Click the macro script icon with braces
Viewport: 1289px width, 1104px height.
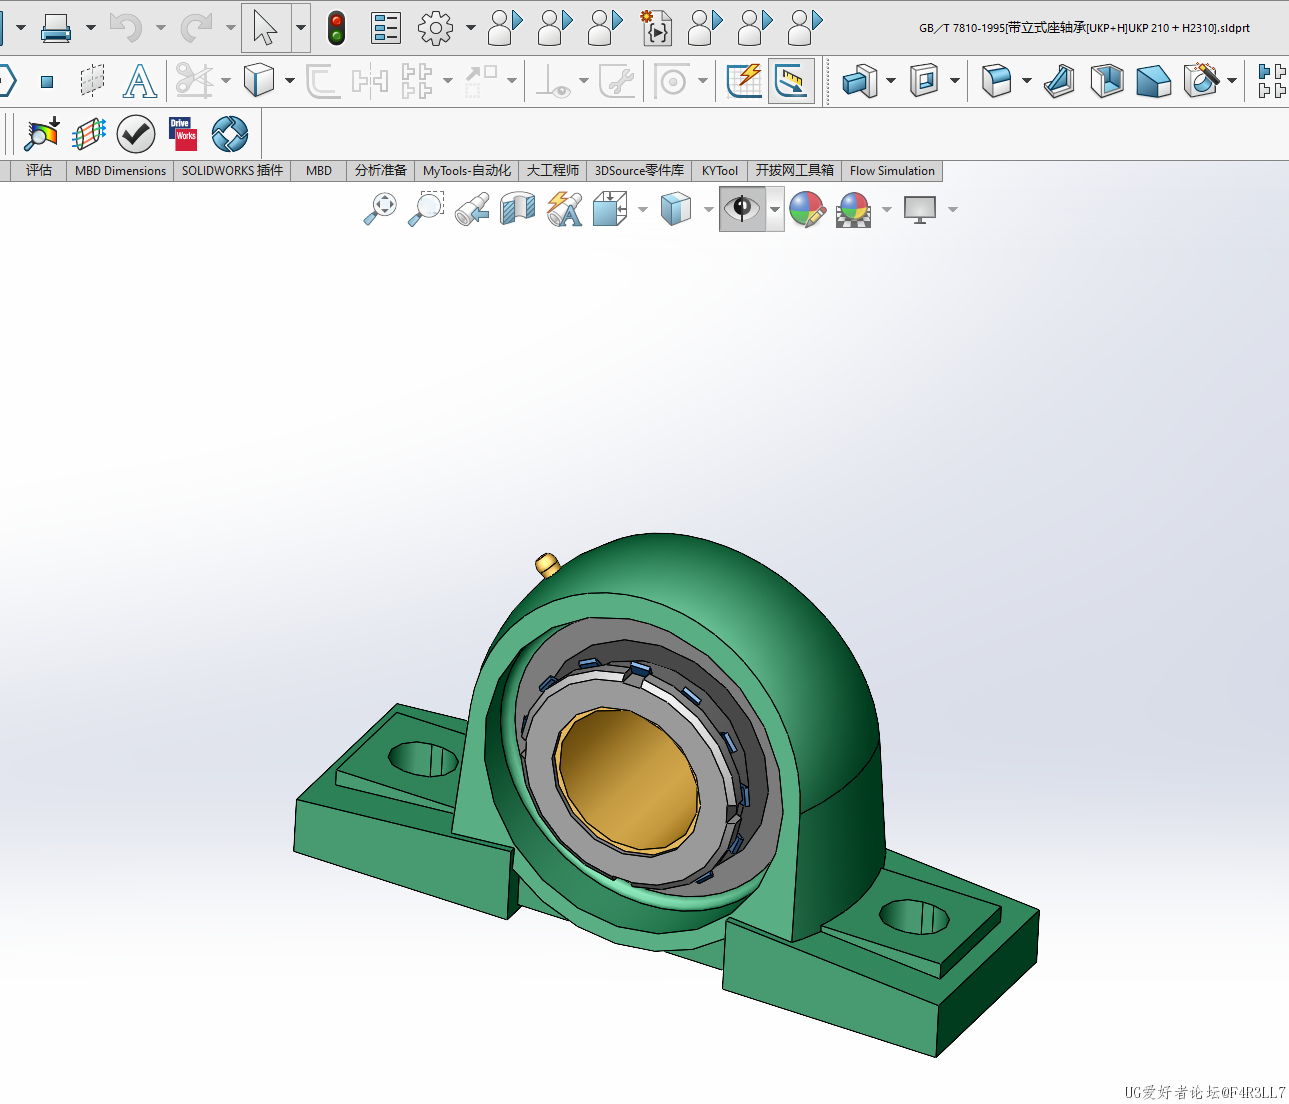coord(656,28)
